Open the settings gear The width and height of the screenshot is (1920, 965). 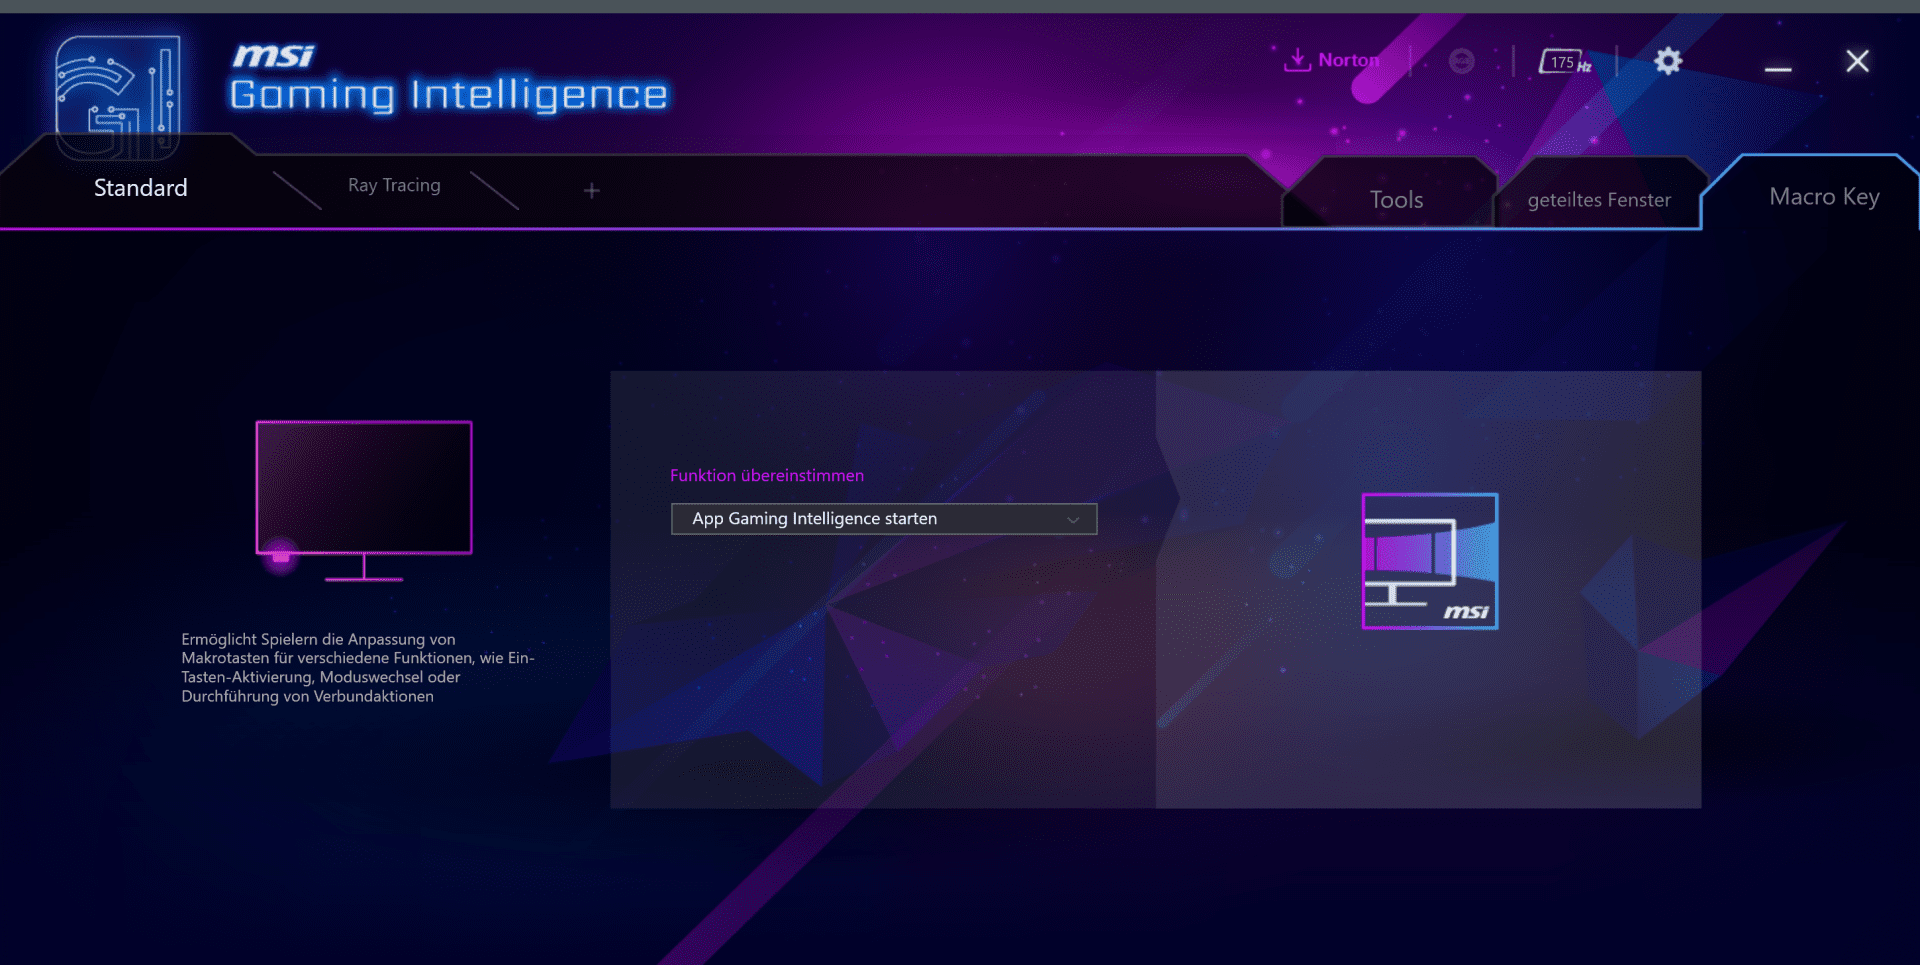pyautogui.click(x=1668, y=61)
